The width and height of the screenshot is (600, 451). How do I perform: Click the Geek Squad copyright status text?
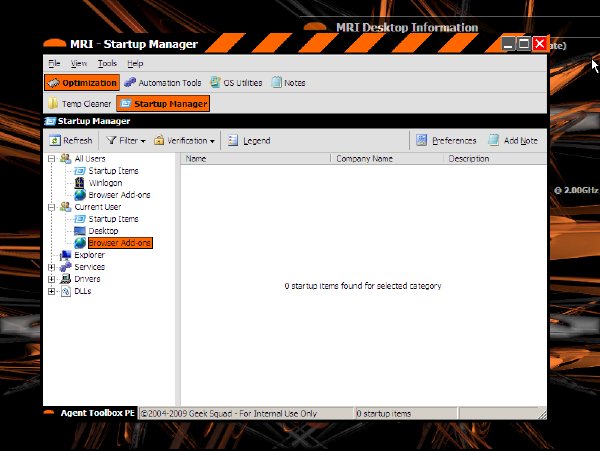click(x=229, y=414)
